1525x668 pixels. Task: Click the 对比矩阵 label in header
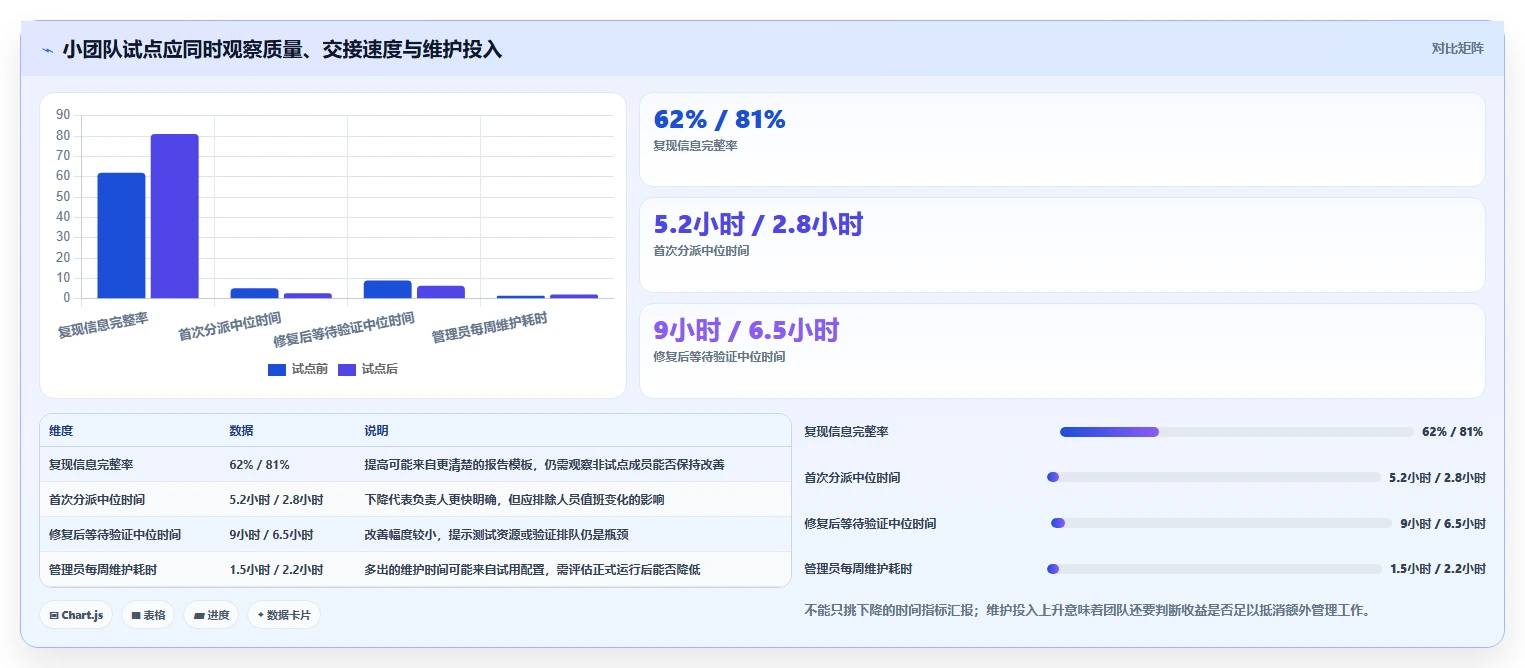click(x=1458, y=48)
